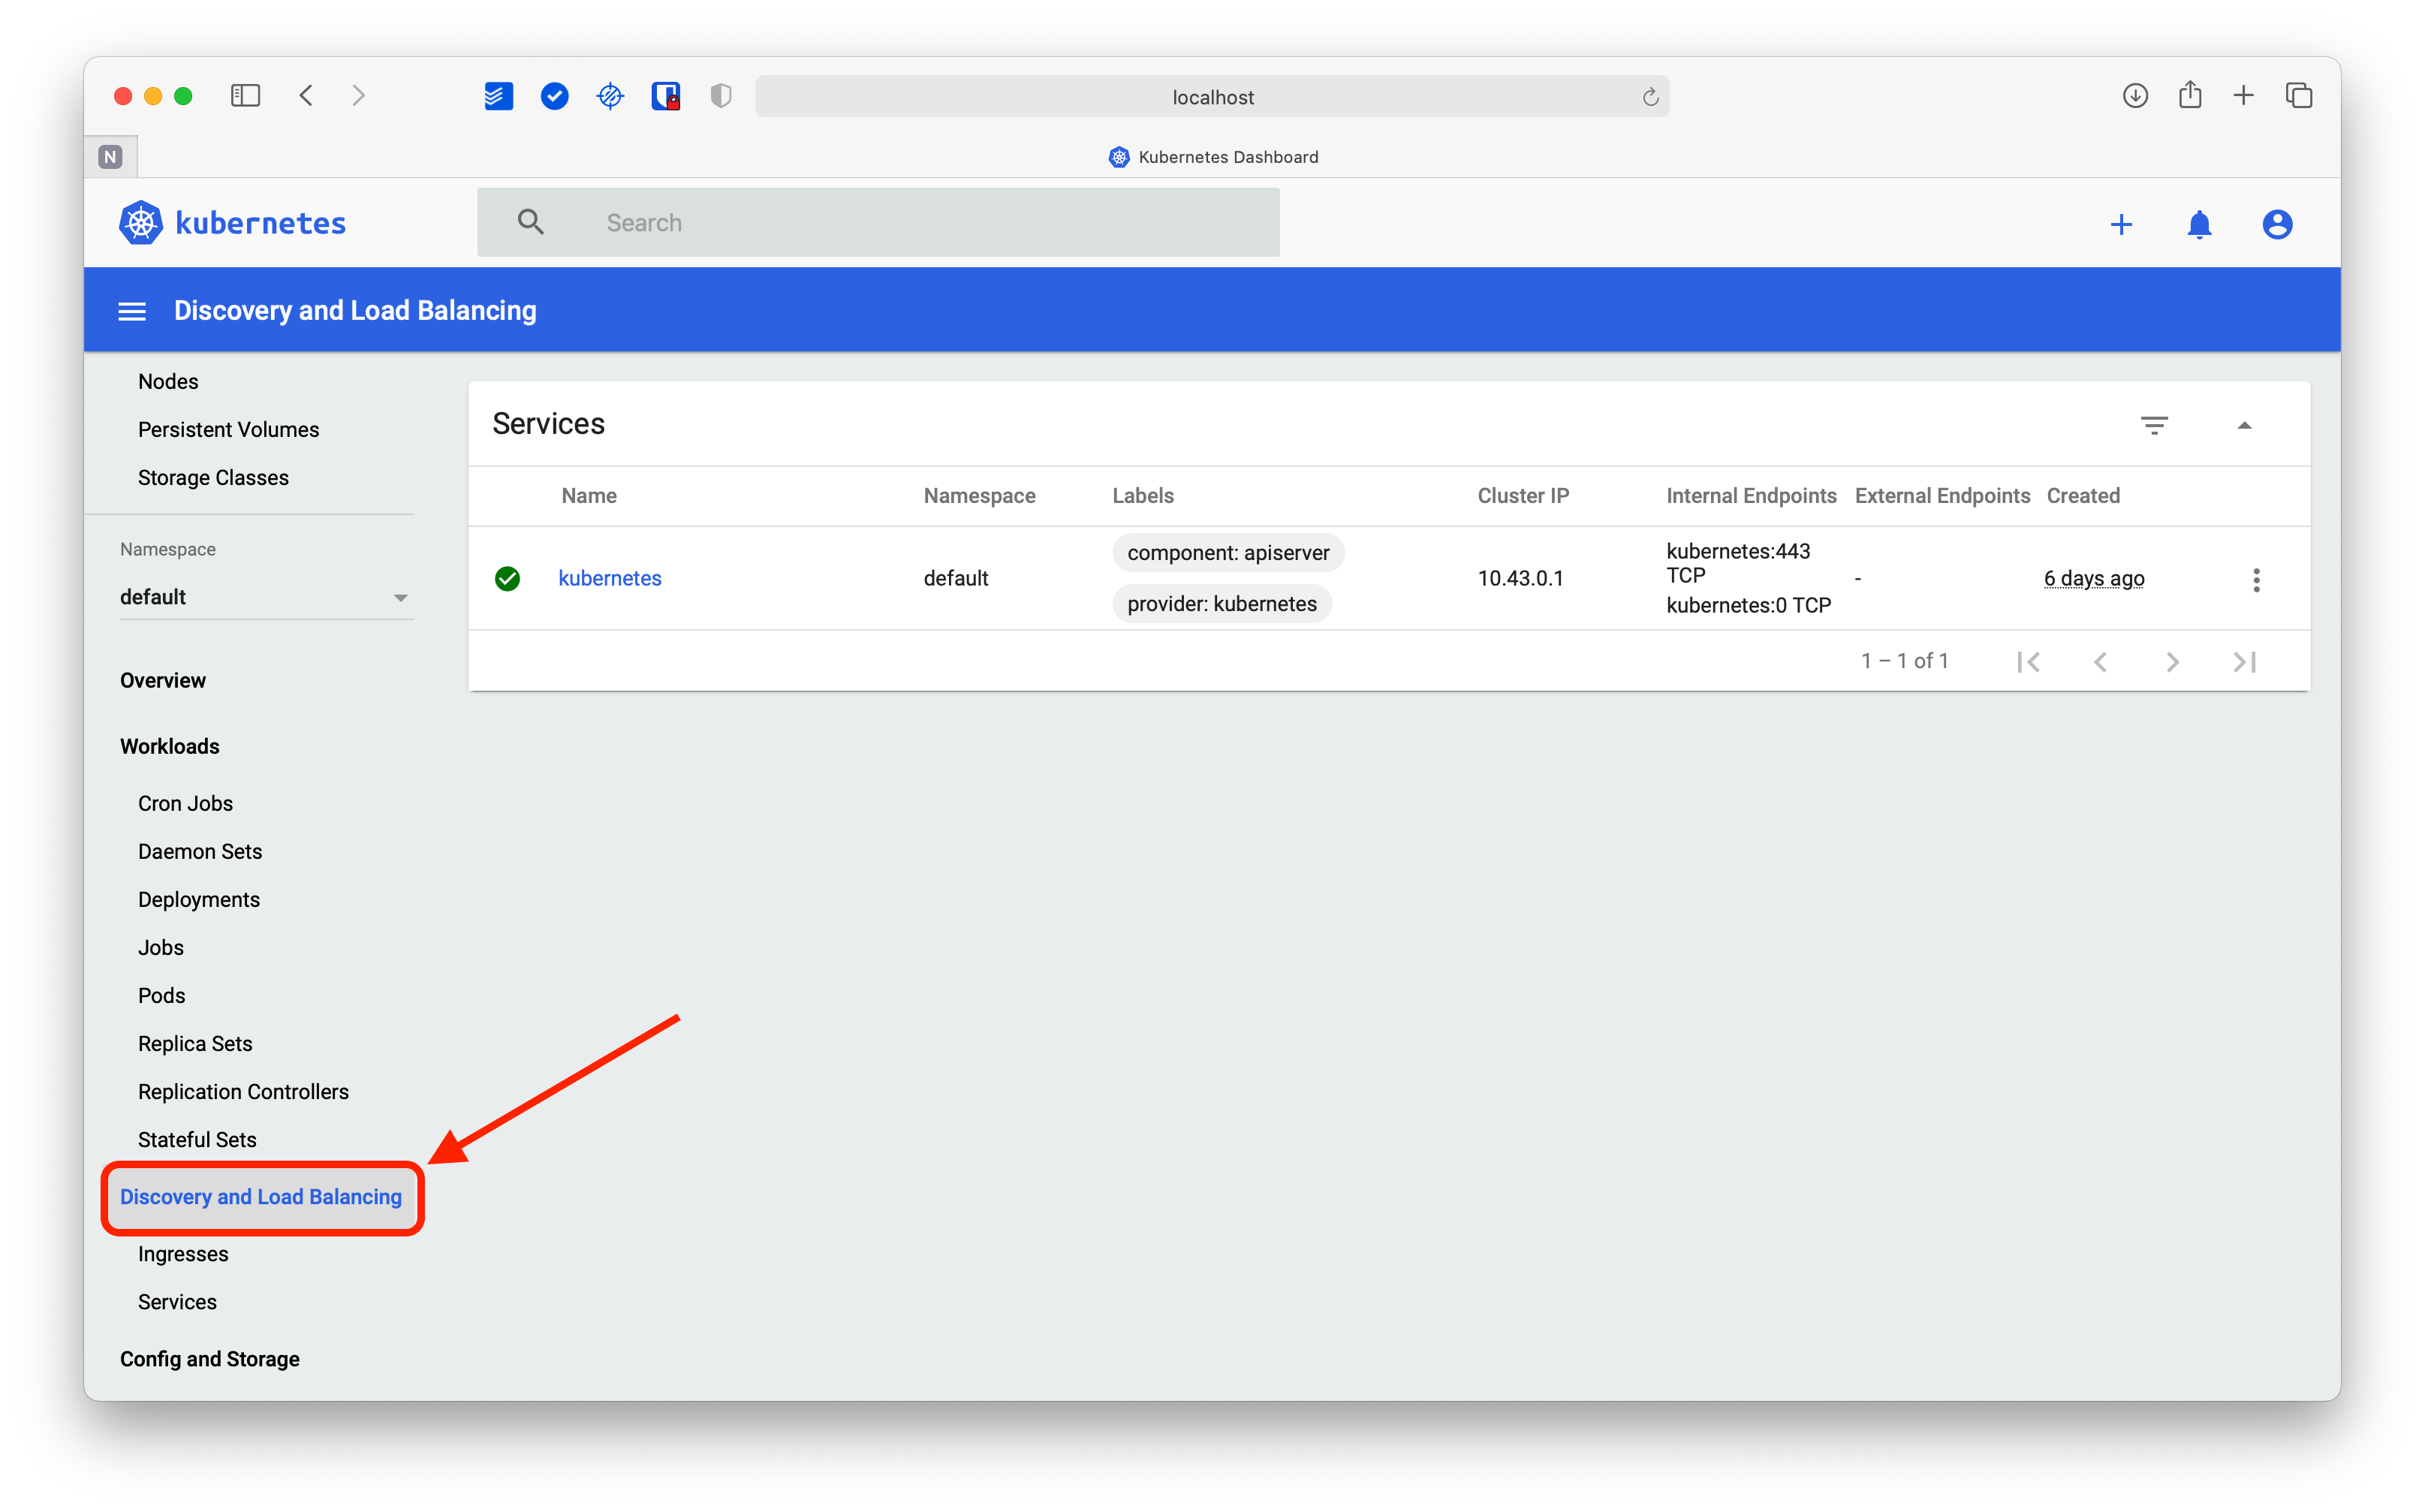This screenshot has width=2425, height=1512.
Task: Open a new Safari tab
Action: pos(2243,96)
